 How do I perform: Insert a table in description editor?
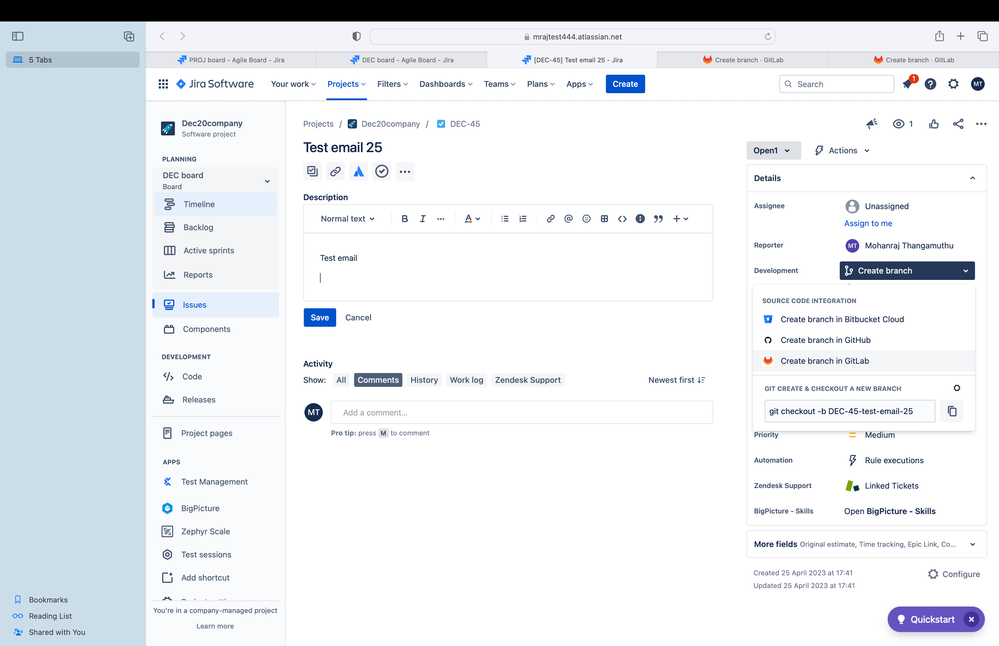pyautogui.click(x=604, y=219)
